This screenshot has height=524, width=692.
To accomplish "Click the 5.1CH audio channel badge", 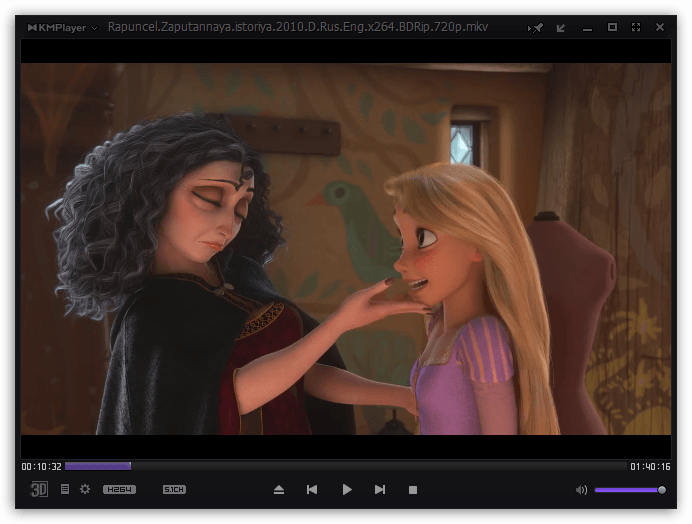I will 174,490.
